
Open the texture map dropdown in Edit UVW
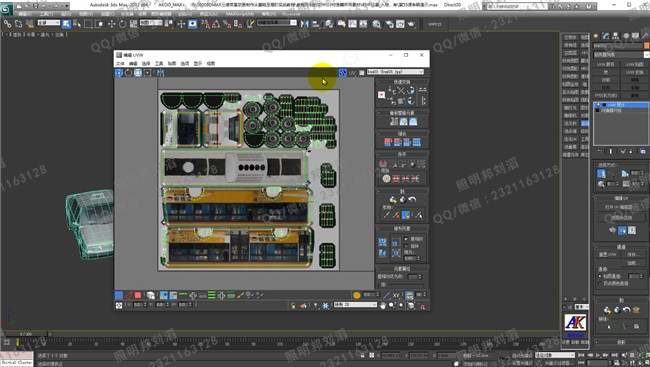[x=395, y=72]
